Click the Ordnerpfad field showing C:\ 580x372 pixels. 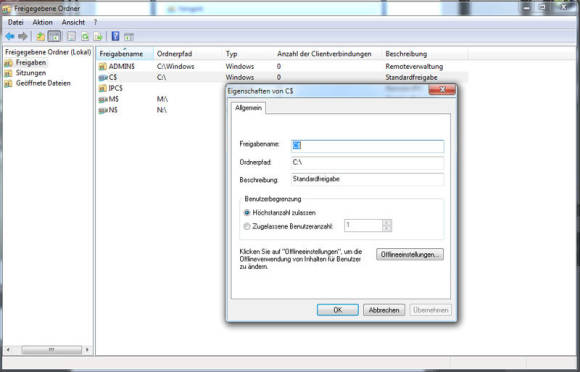[x=367, y=163]
